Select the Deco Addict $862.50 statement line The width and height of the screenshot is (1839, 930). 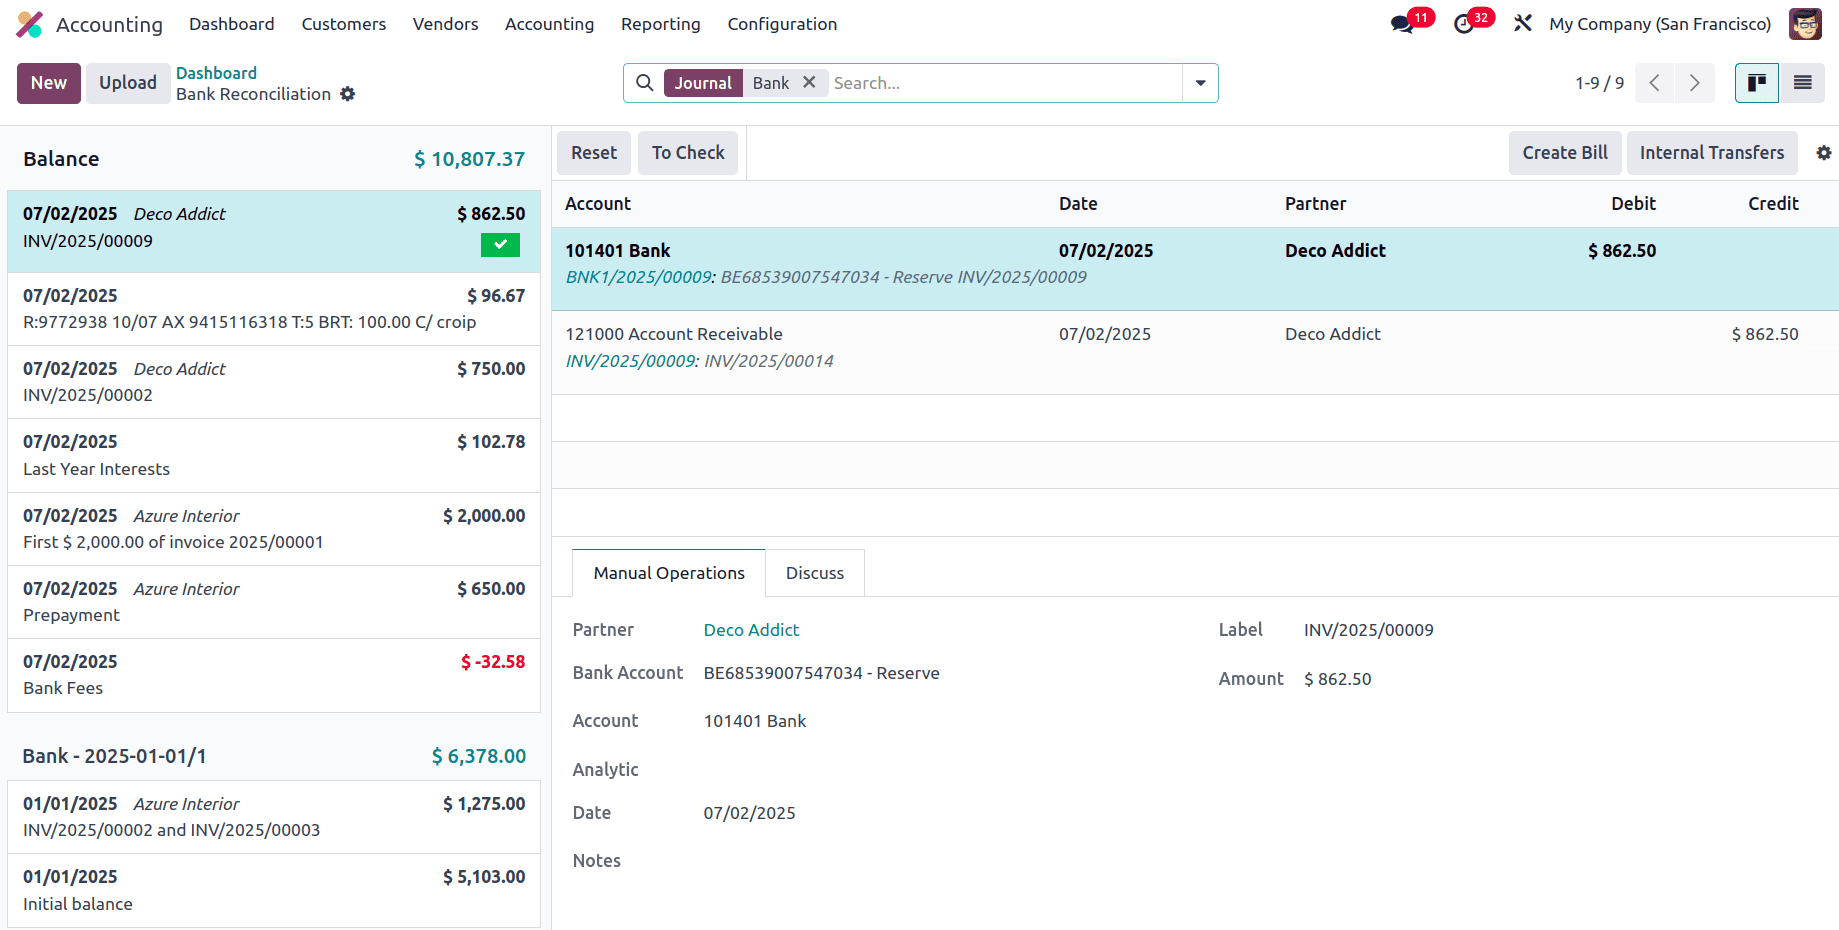pos(274,231)
